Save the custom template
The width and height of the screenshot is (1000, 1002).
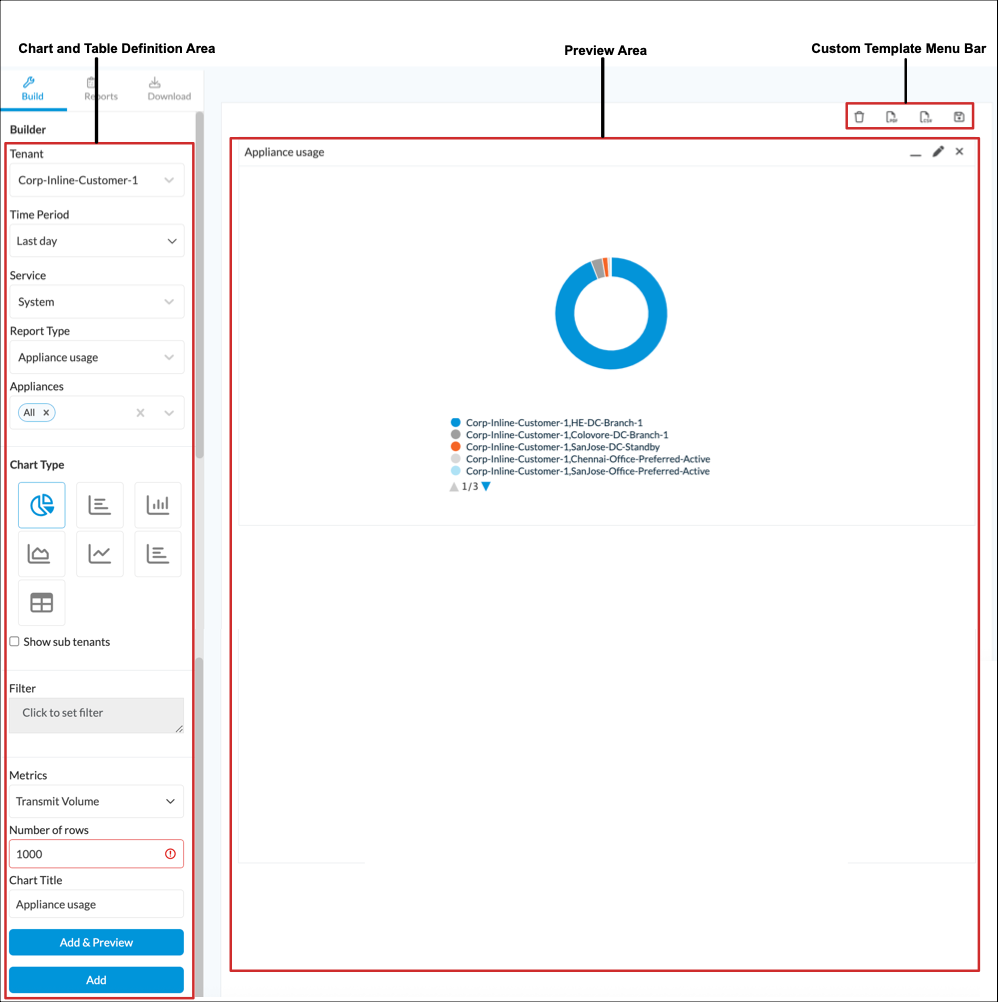957,116
